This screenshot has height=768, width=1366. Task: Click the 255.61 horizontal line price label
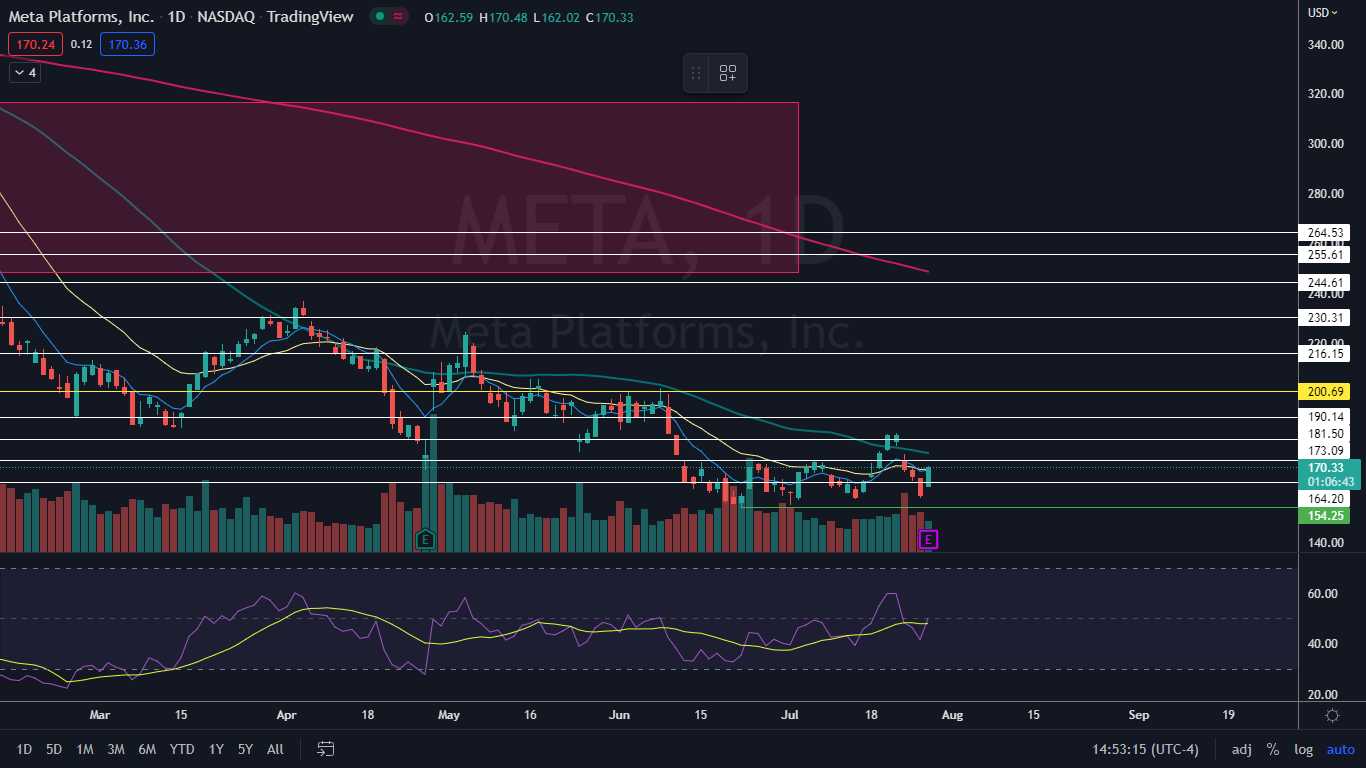1324,255
